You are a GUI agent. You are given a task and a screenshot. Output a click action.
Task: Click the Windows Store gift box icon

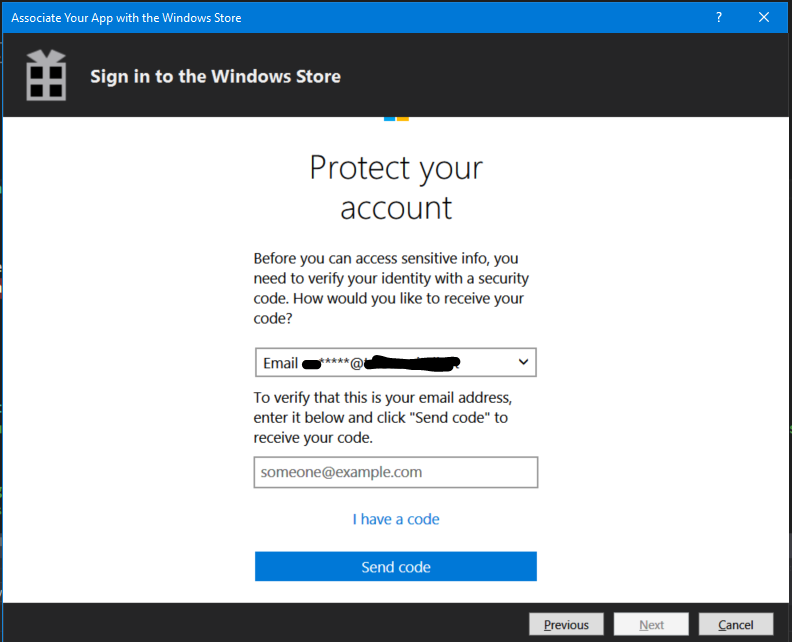[45, 76]
